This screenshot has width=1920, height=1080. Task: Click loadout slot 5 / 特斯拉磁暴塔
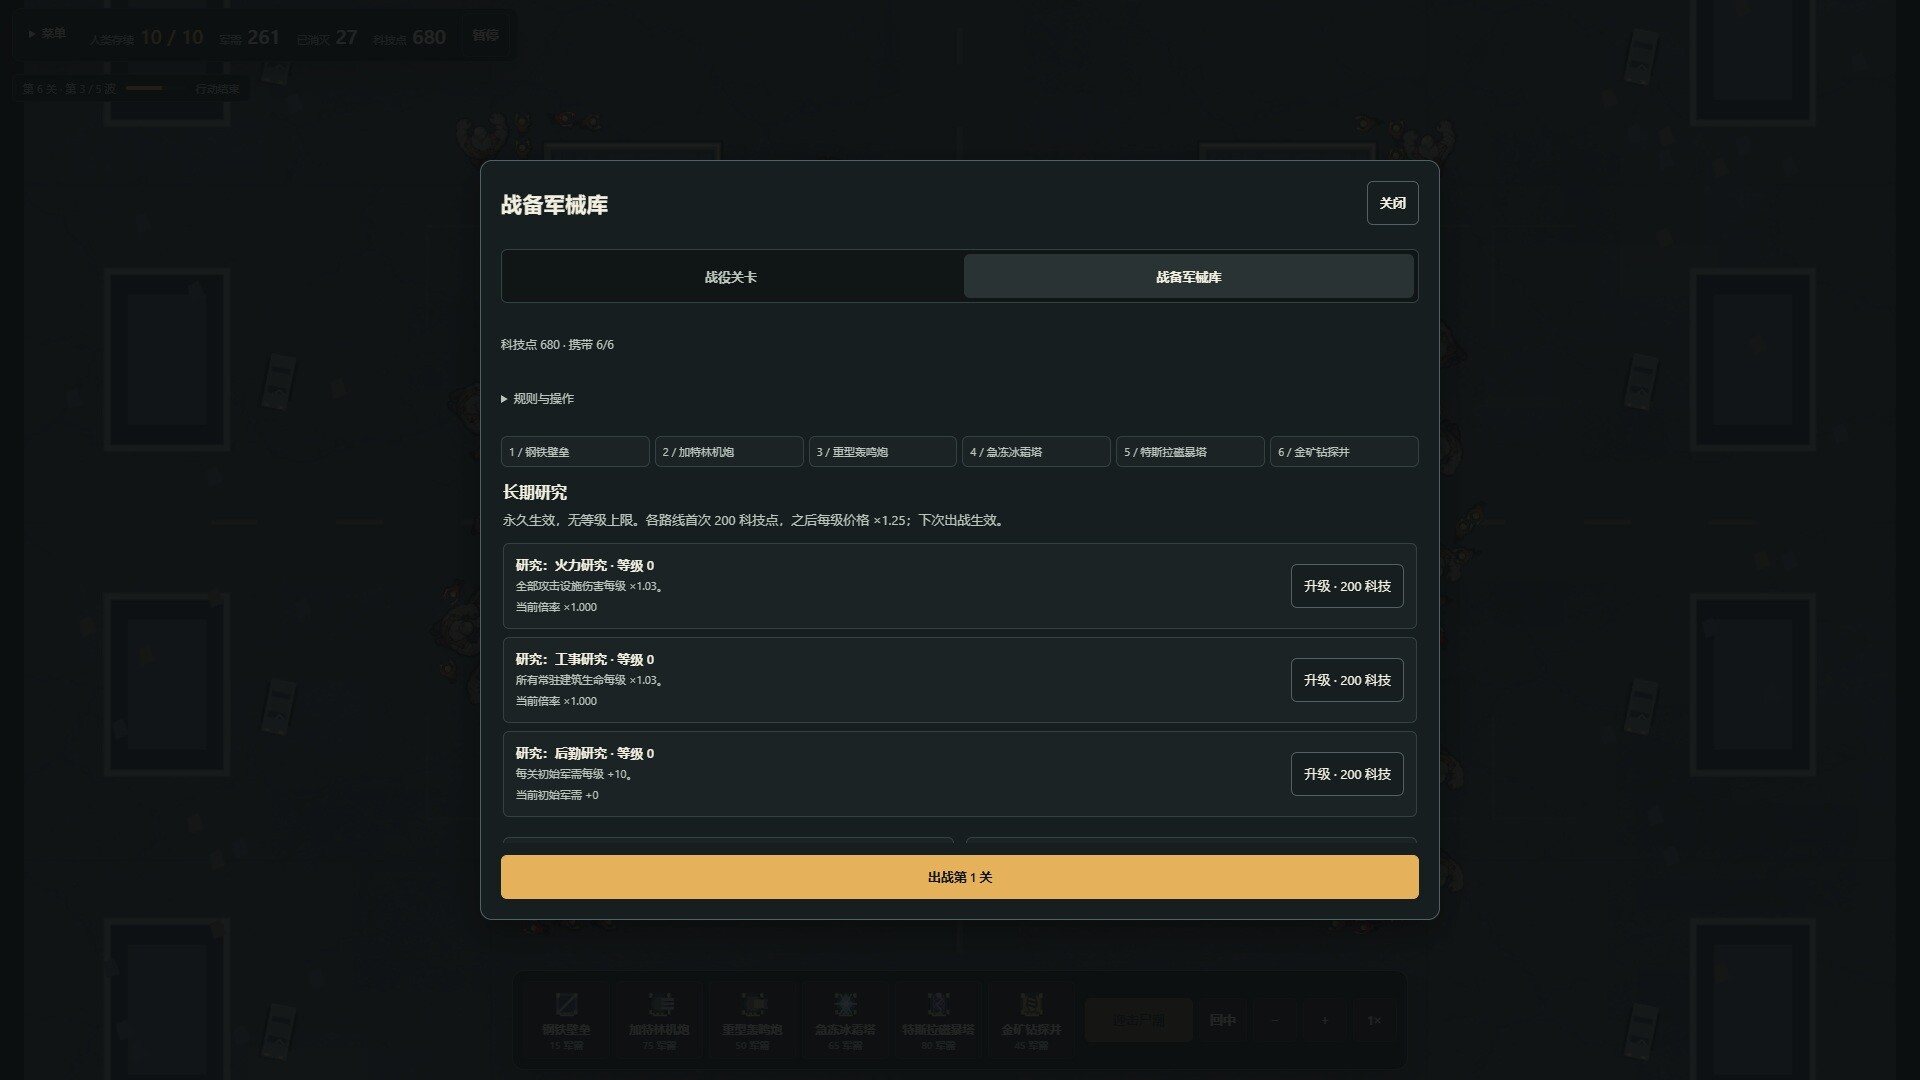coord(1190,452)
